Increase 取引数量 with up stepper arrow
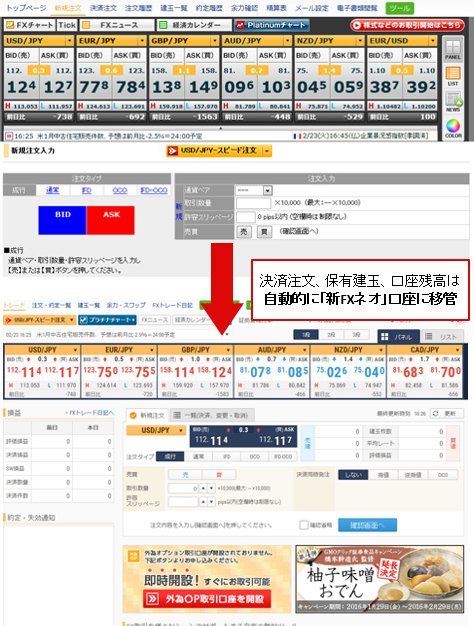The image size is (474, 626). coord(203,488)
